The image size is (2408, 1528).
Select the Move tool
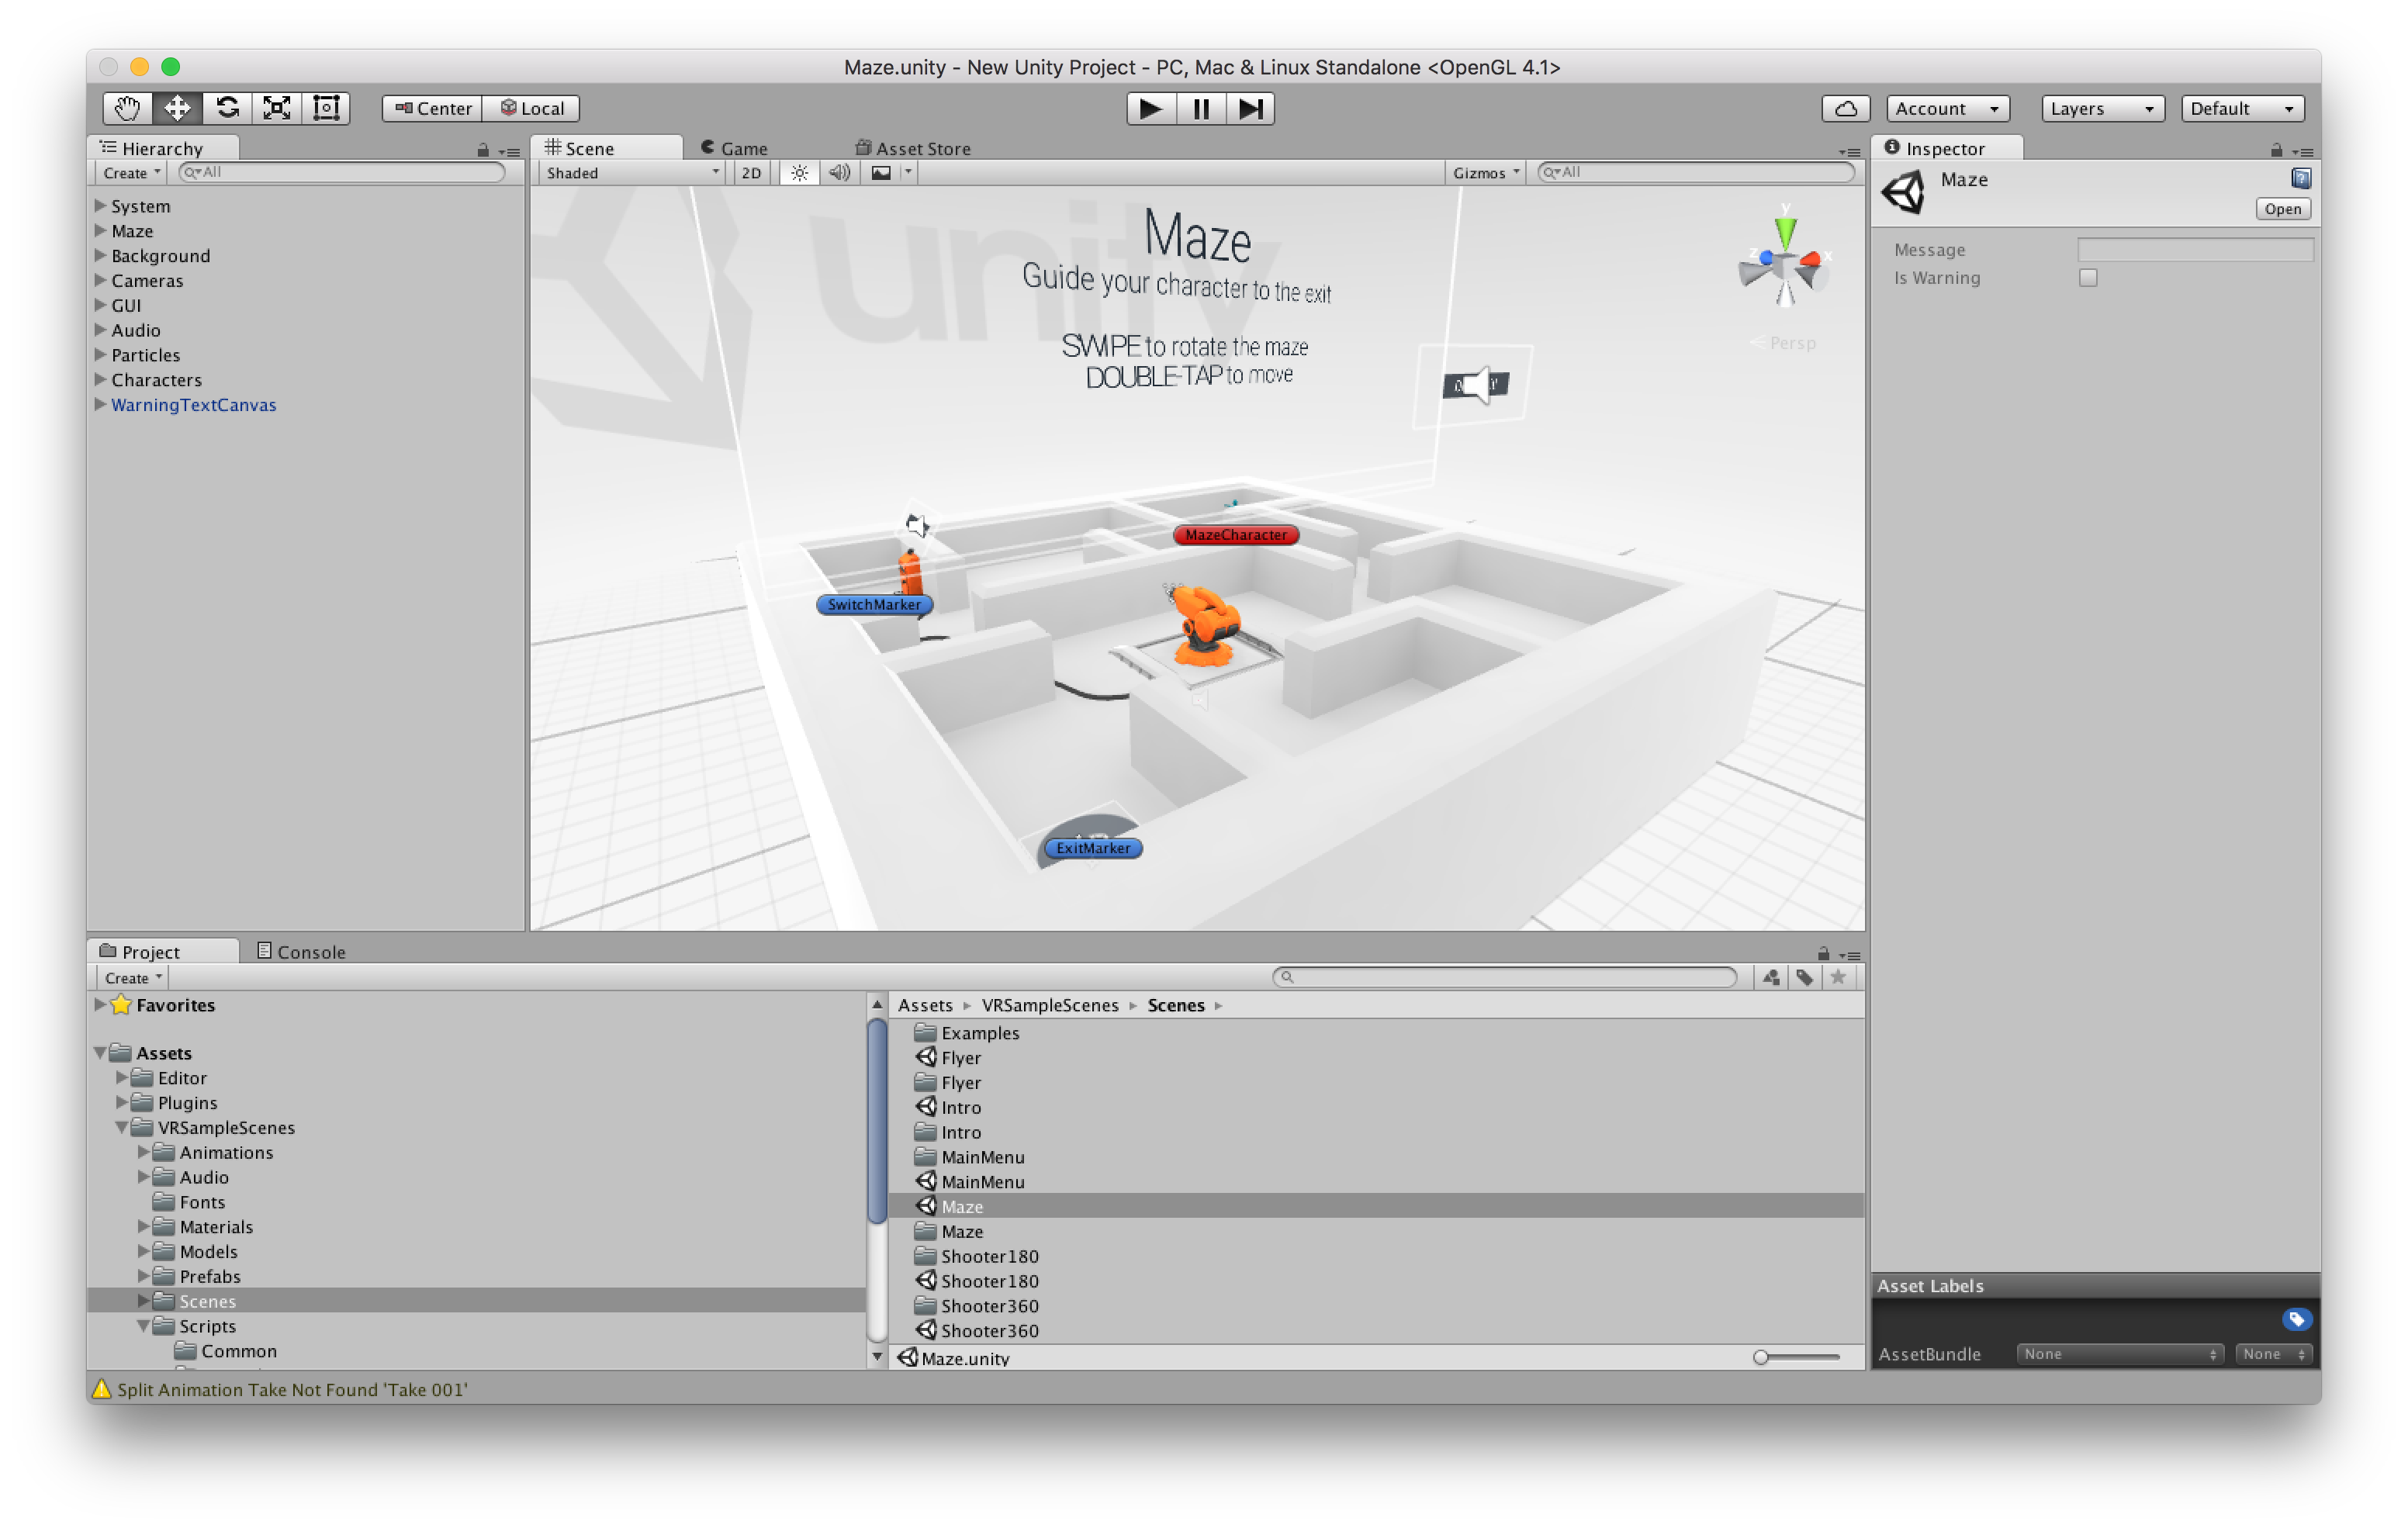(178, 108)
